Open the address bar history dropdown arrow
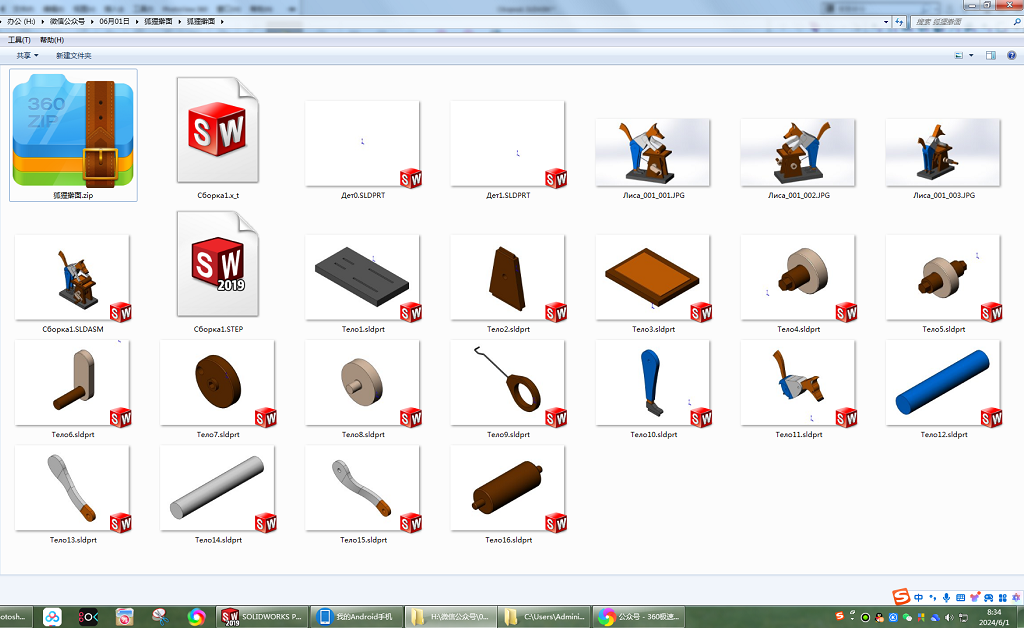The width and height of the screenshot is (1024, 628). coord(886,22)
